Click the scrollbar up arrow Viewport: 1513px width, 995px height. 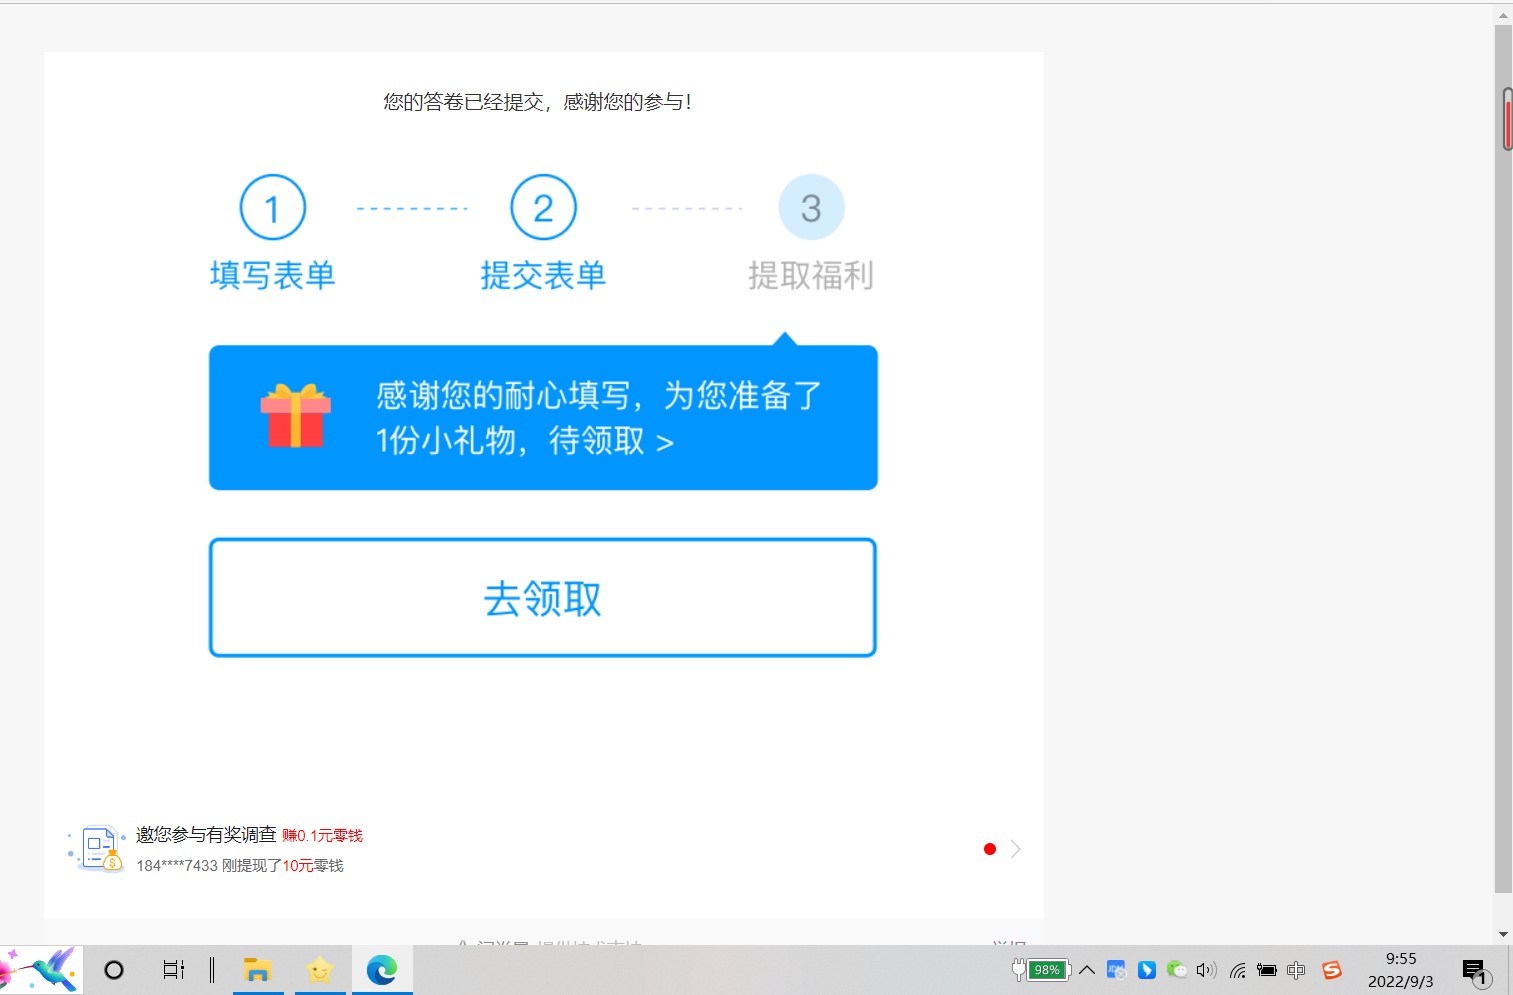click(x=1503, y=15)
